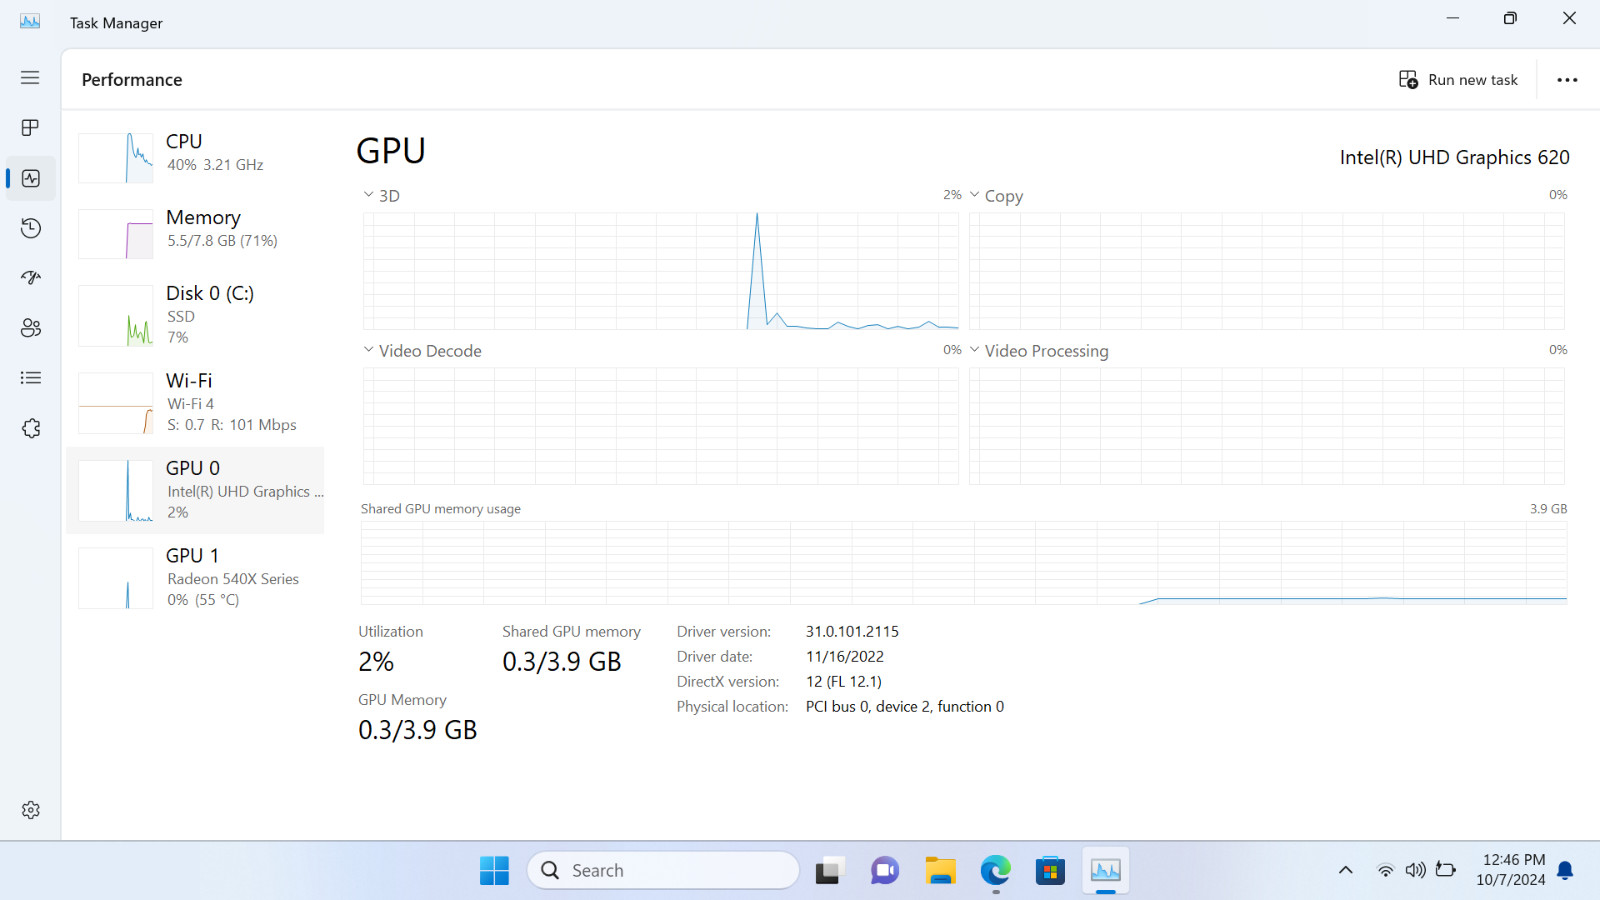The image size is (1600, 900).
Task: Click Task Manager taskbar icon
Action: click(x=1105, y=871)
